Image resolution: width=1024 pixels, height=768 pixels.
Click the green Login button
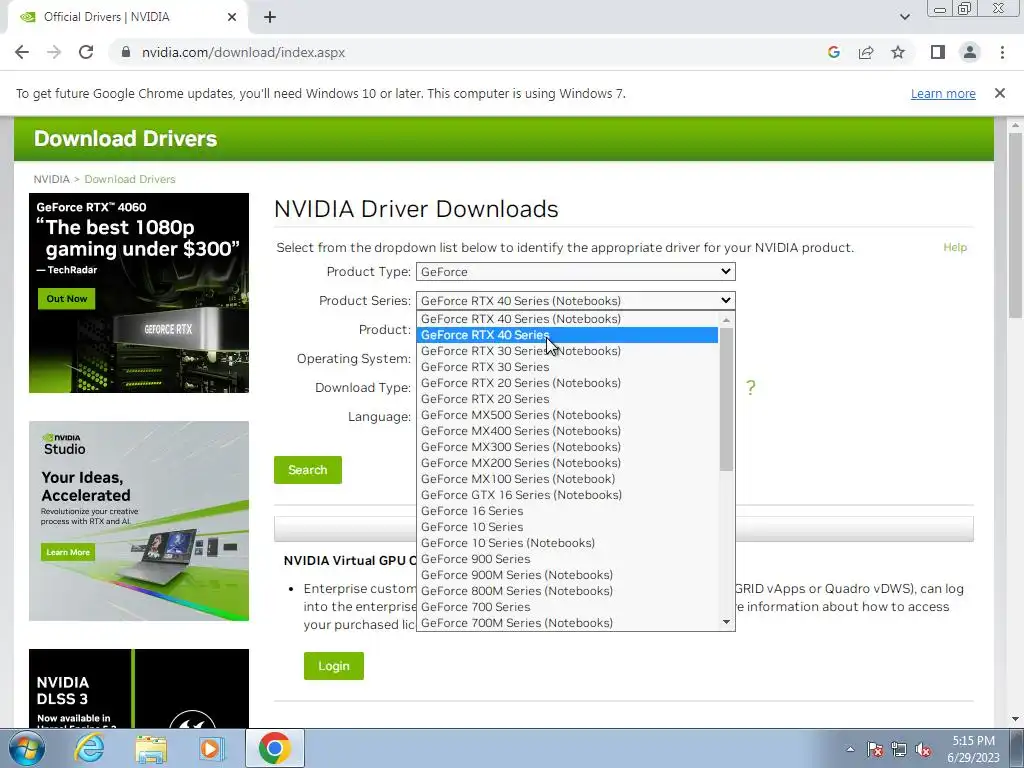tap(334, 665)
